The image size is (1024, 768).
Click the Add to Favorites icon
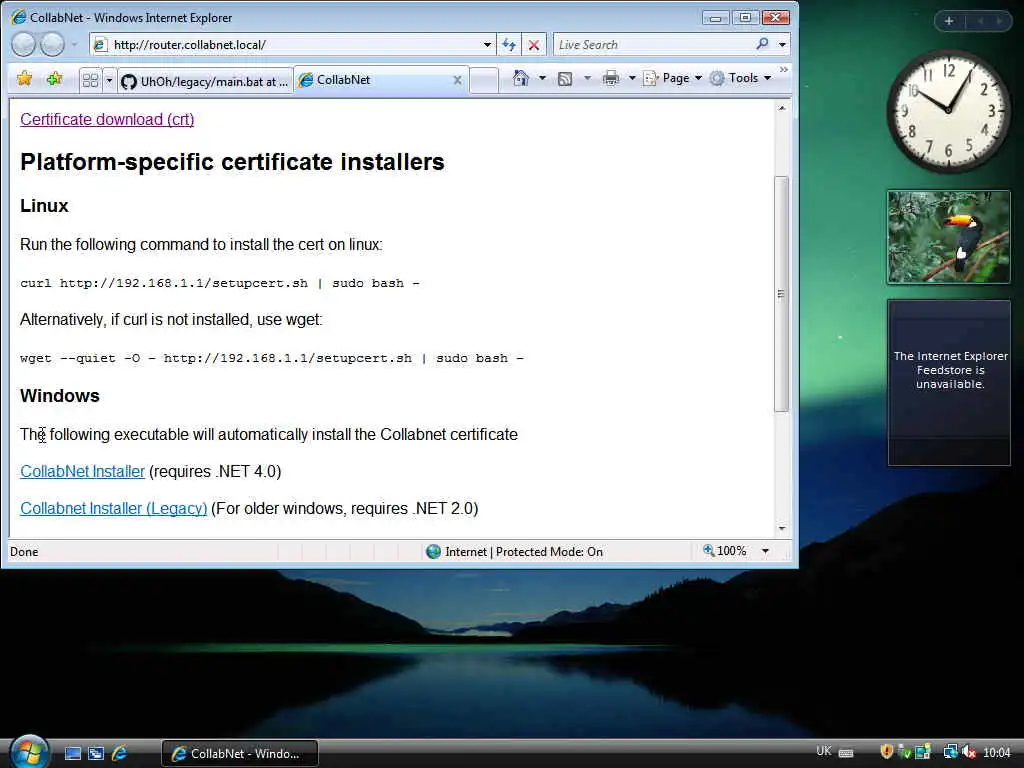54,79
